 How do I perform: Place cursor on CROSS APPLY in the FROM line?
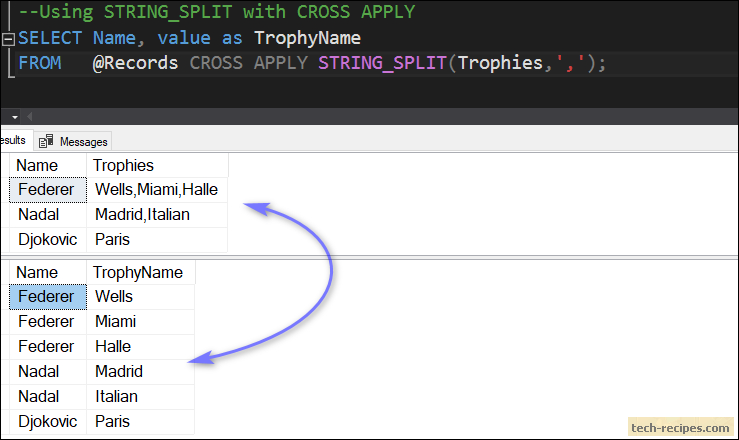(248, 63)
